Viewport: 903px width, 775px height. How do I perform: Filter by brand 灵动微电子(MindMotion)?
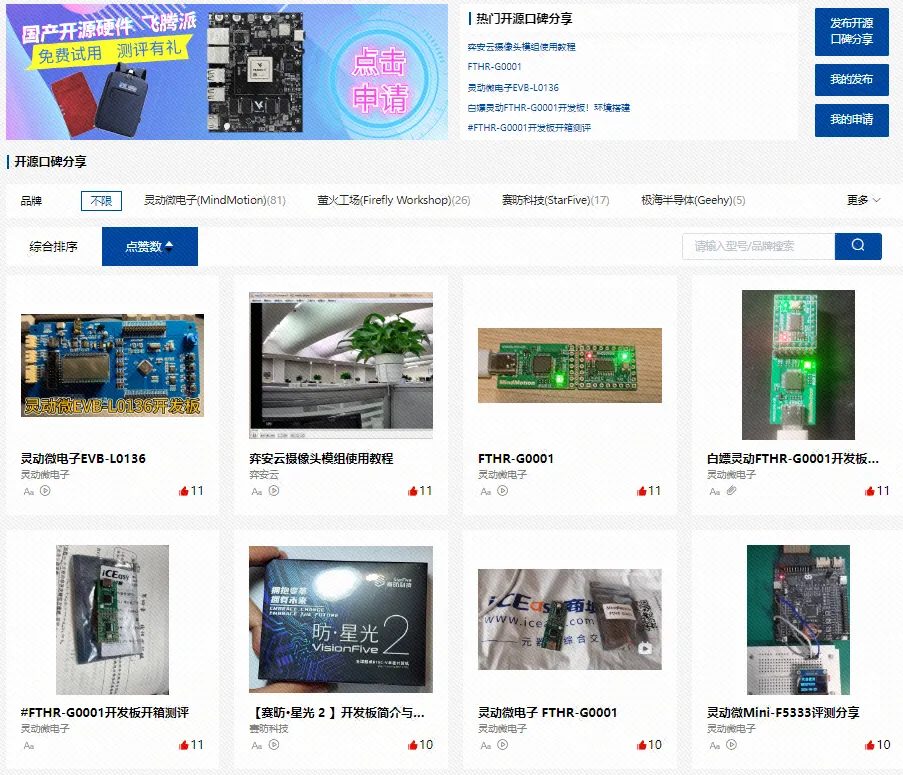click(215, 200)
